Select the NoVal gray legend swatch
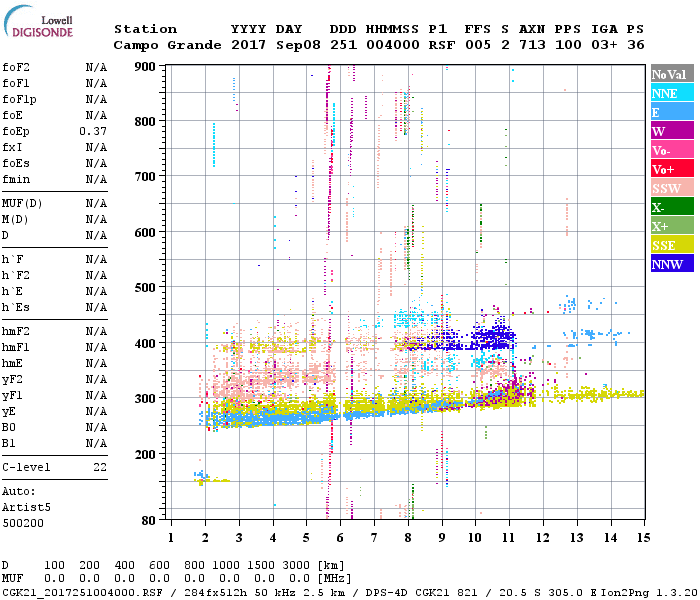This screenshot has height=600, width=700. [x=671, y=74]
